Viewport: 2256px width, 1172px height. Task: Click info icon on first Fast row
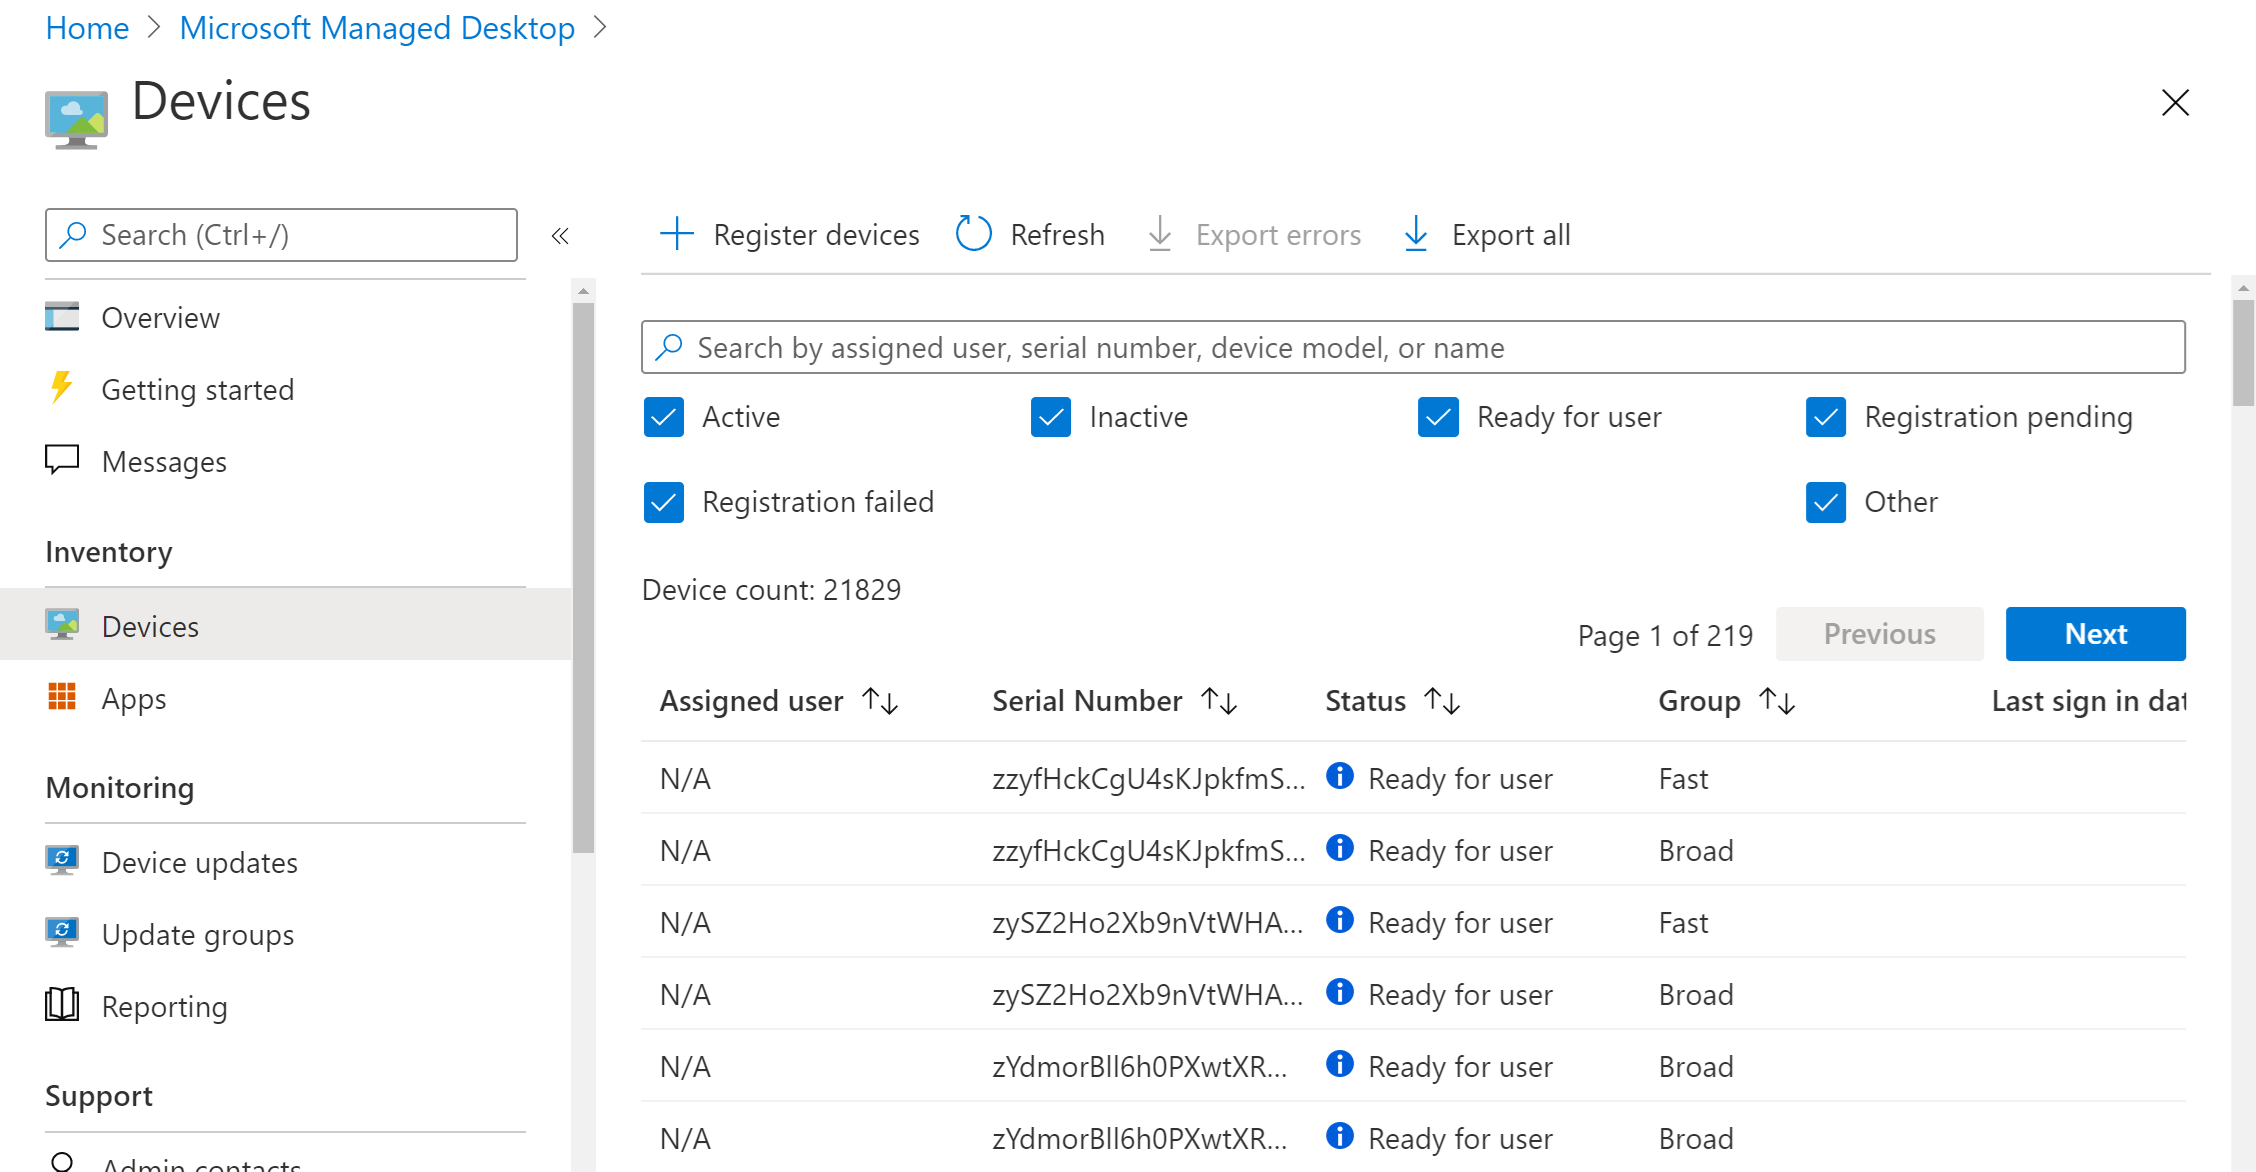1340,776
